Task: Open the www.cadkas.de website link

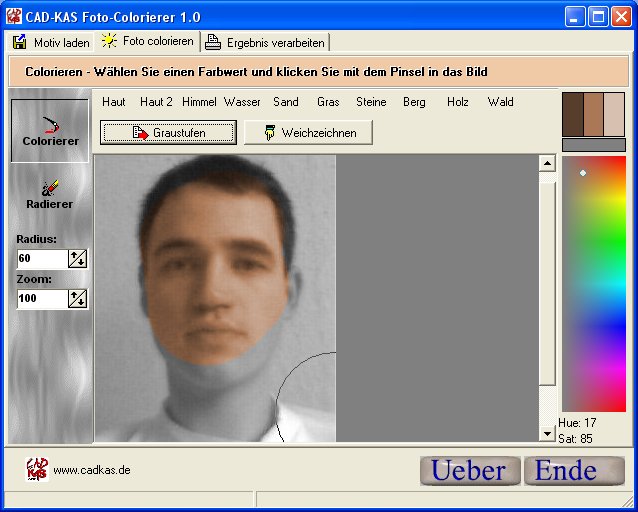Action: [92, 470]
